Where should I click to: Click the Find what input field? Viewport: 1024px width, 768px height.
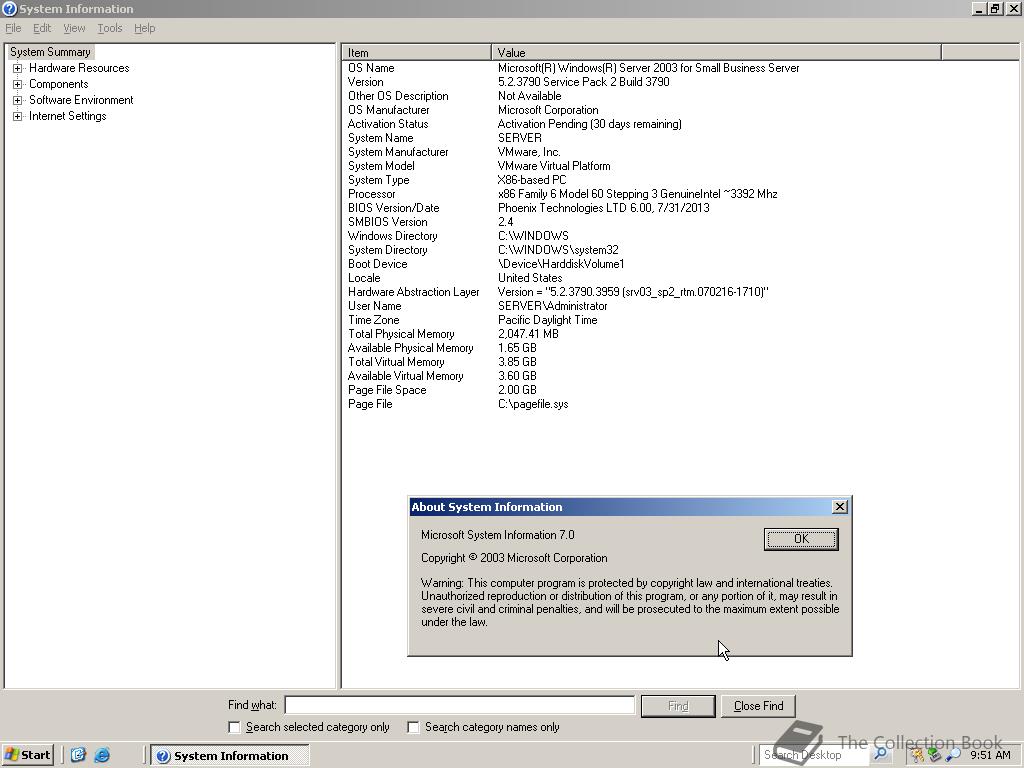[460, 705]
